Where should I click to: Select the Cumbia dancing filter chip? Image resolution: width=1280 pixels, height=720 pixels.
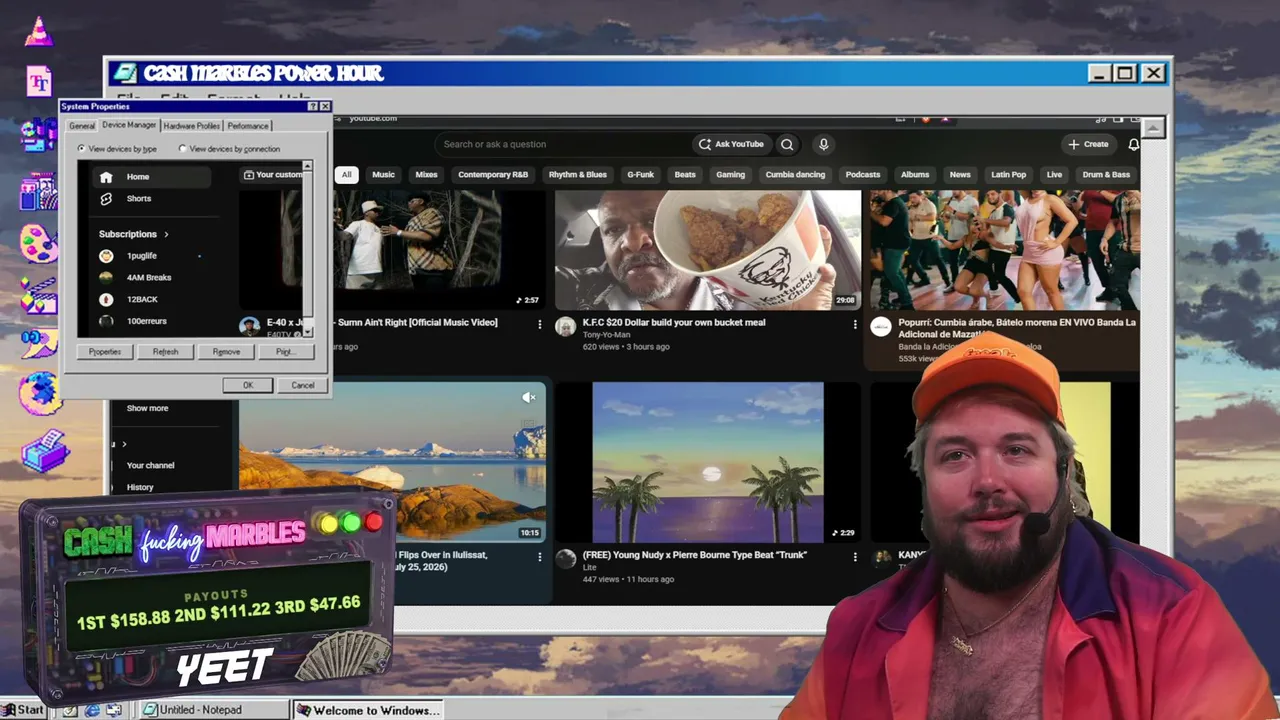(x=795, y=175)
